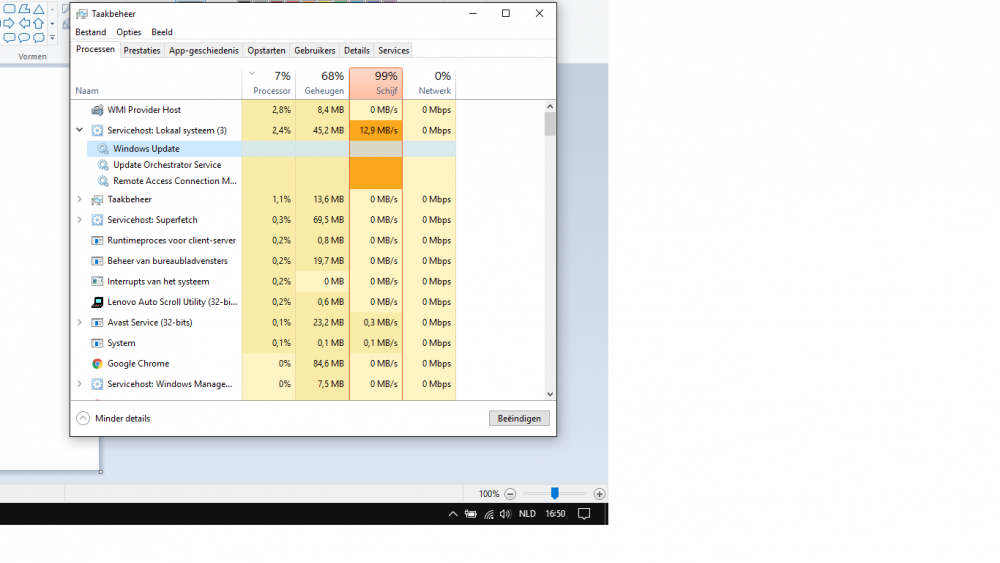The height and width of the screenshot is (563, 1000).
Task: Expand the Taakbeheer process row
Action: 80,199
